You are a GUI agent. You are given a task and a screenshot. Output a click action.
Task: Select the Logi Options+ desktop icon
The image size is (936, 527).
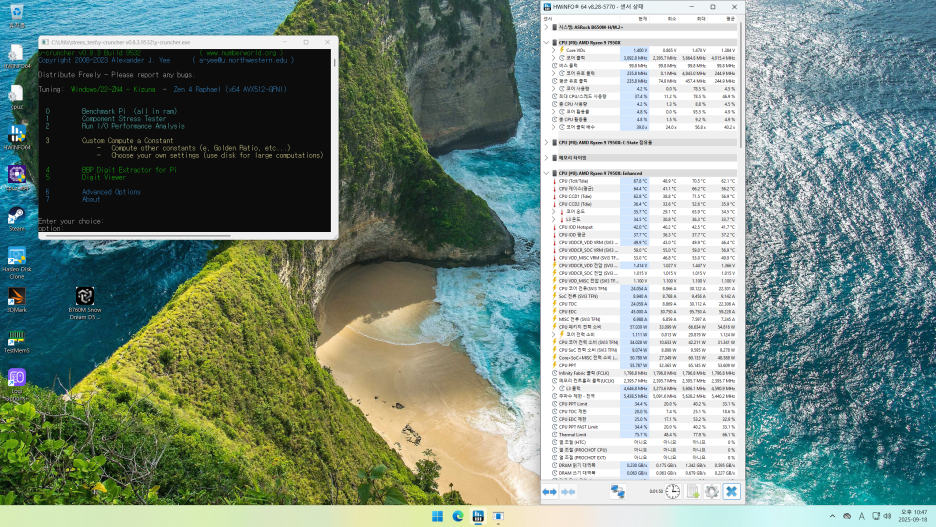coord(17,383)
